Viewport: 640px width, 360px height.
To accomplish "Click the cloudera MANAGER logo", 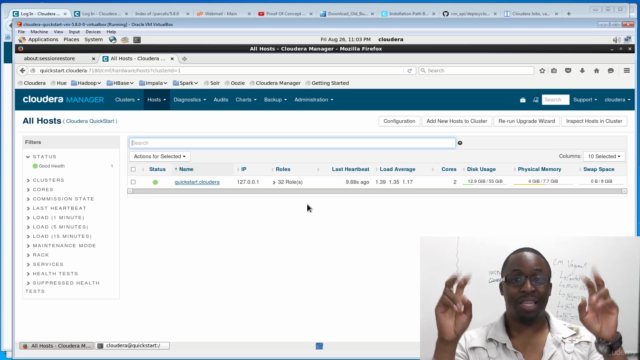I will point(63,100).
